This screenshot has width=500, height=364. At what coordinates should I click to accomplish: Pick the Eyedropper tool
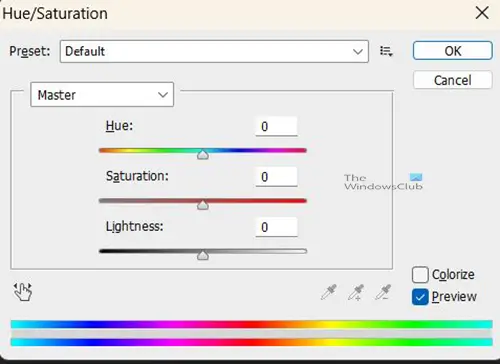click(329, 292)
